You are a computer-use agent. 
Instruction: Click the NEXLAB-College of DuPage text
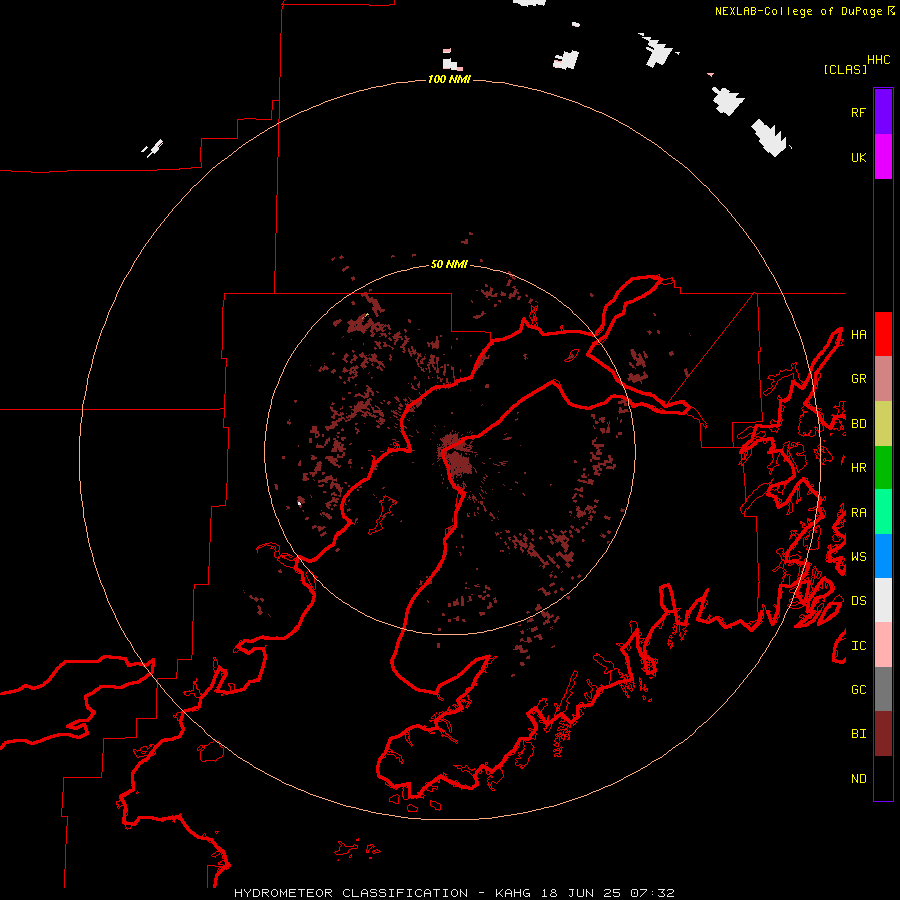(798, 11)
